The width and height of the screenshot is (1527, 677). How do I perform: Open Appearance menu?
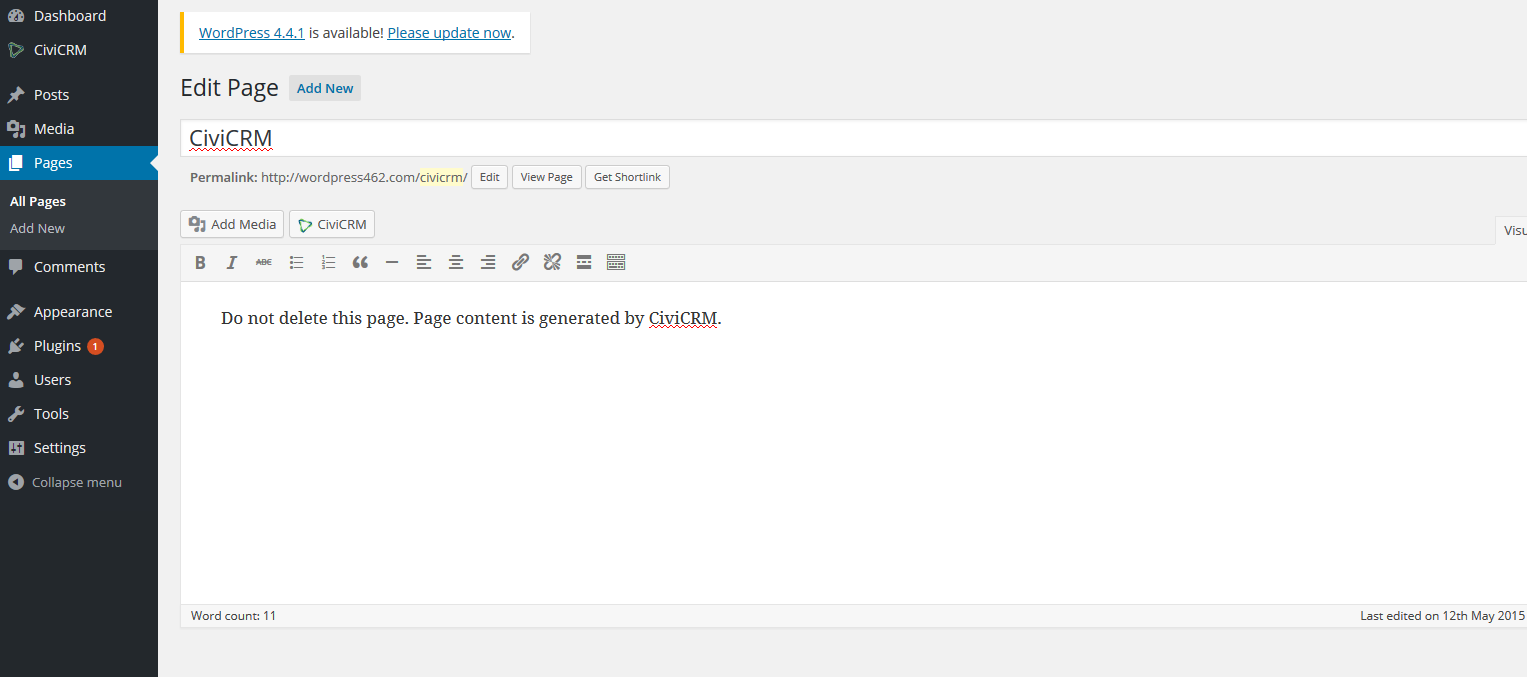click(x=79, y=312)
